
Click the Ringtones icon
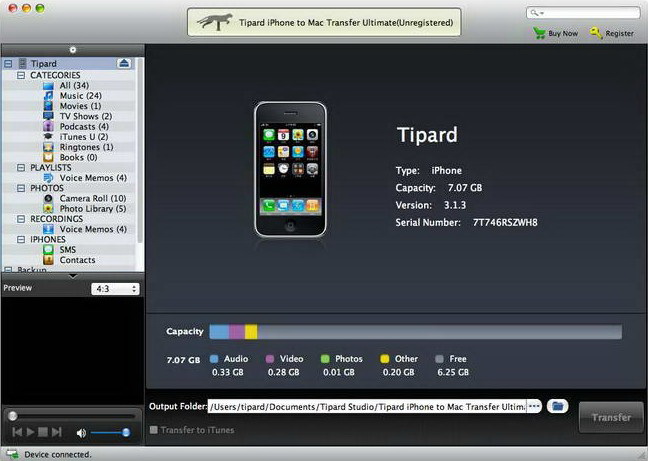[48, 147]
